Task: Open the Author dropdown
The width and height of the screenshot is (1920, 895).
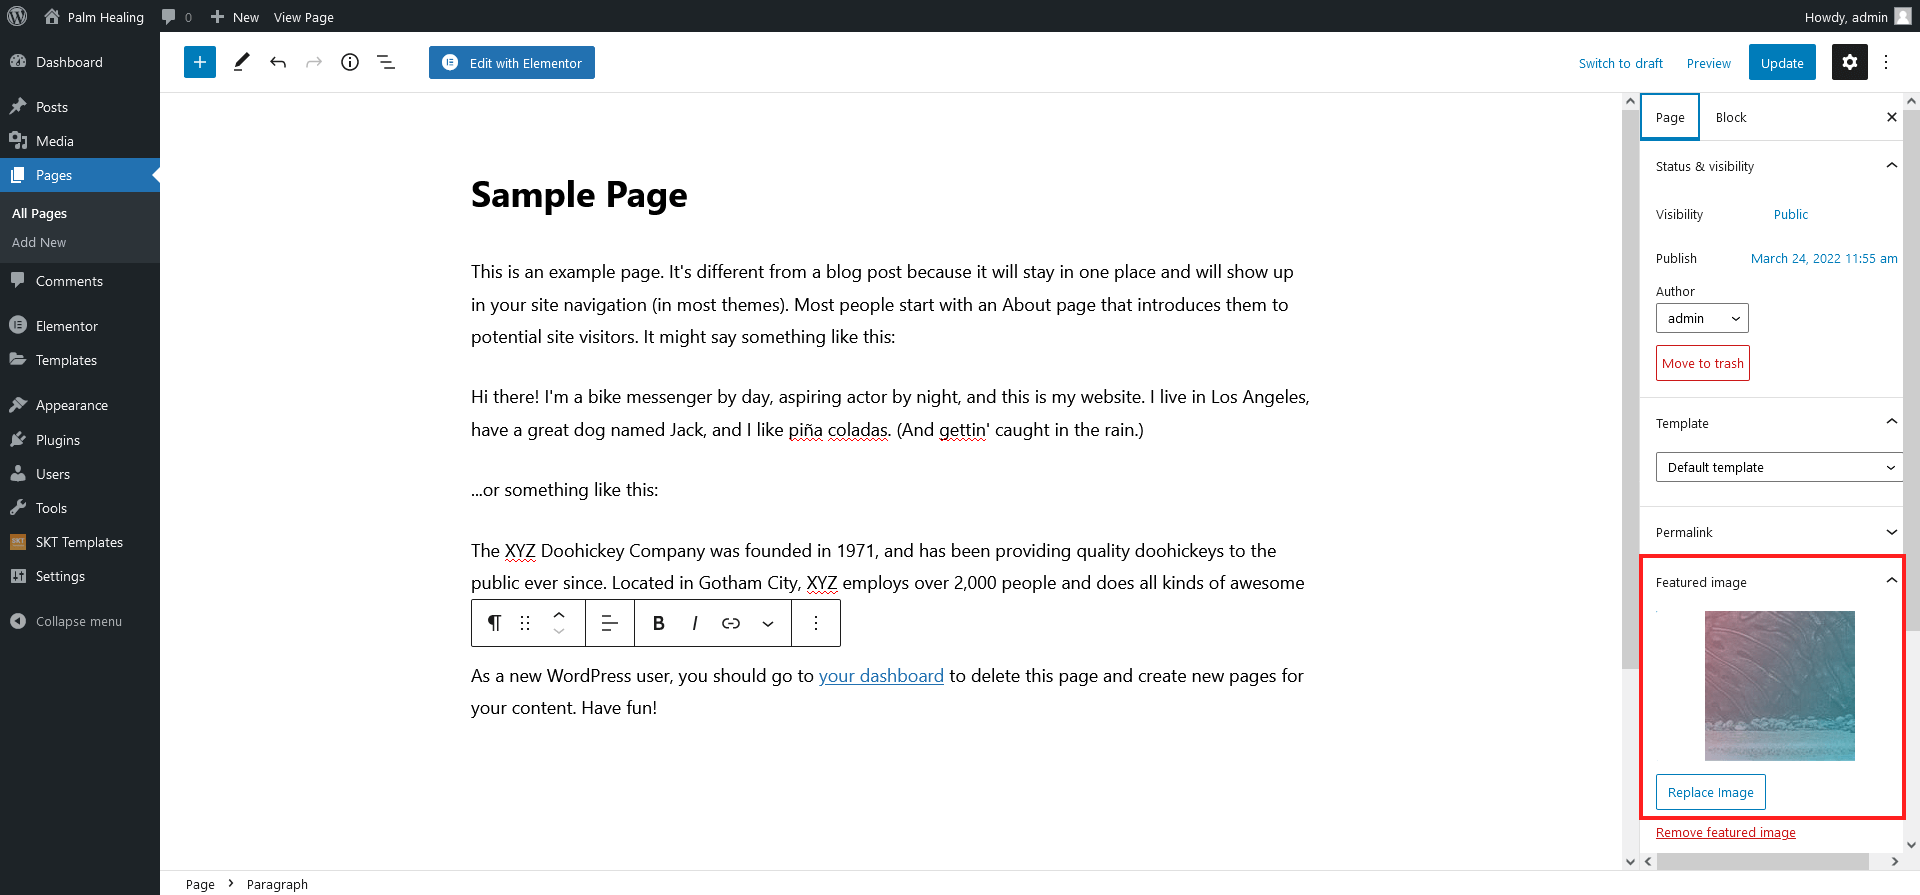Action: click(x=1702, y=318)
